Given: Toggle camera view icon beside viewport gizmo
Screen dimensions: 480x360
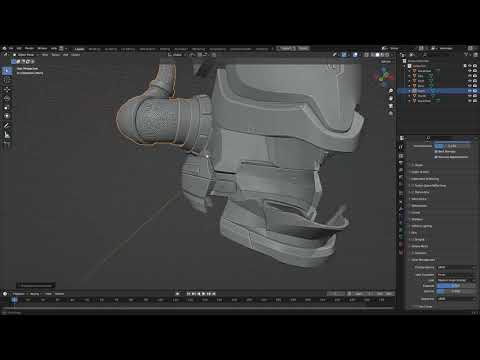Looking at the screenshot, I should coord(391,106).
